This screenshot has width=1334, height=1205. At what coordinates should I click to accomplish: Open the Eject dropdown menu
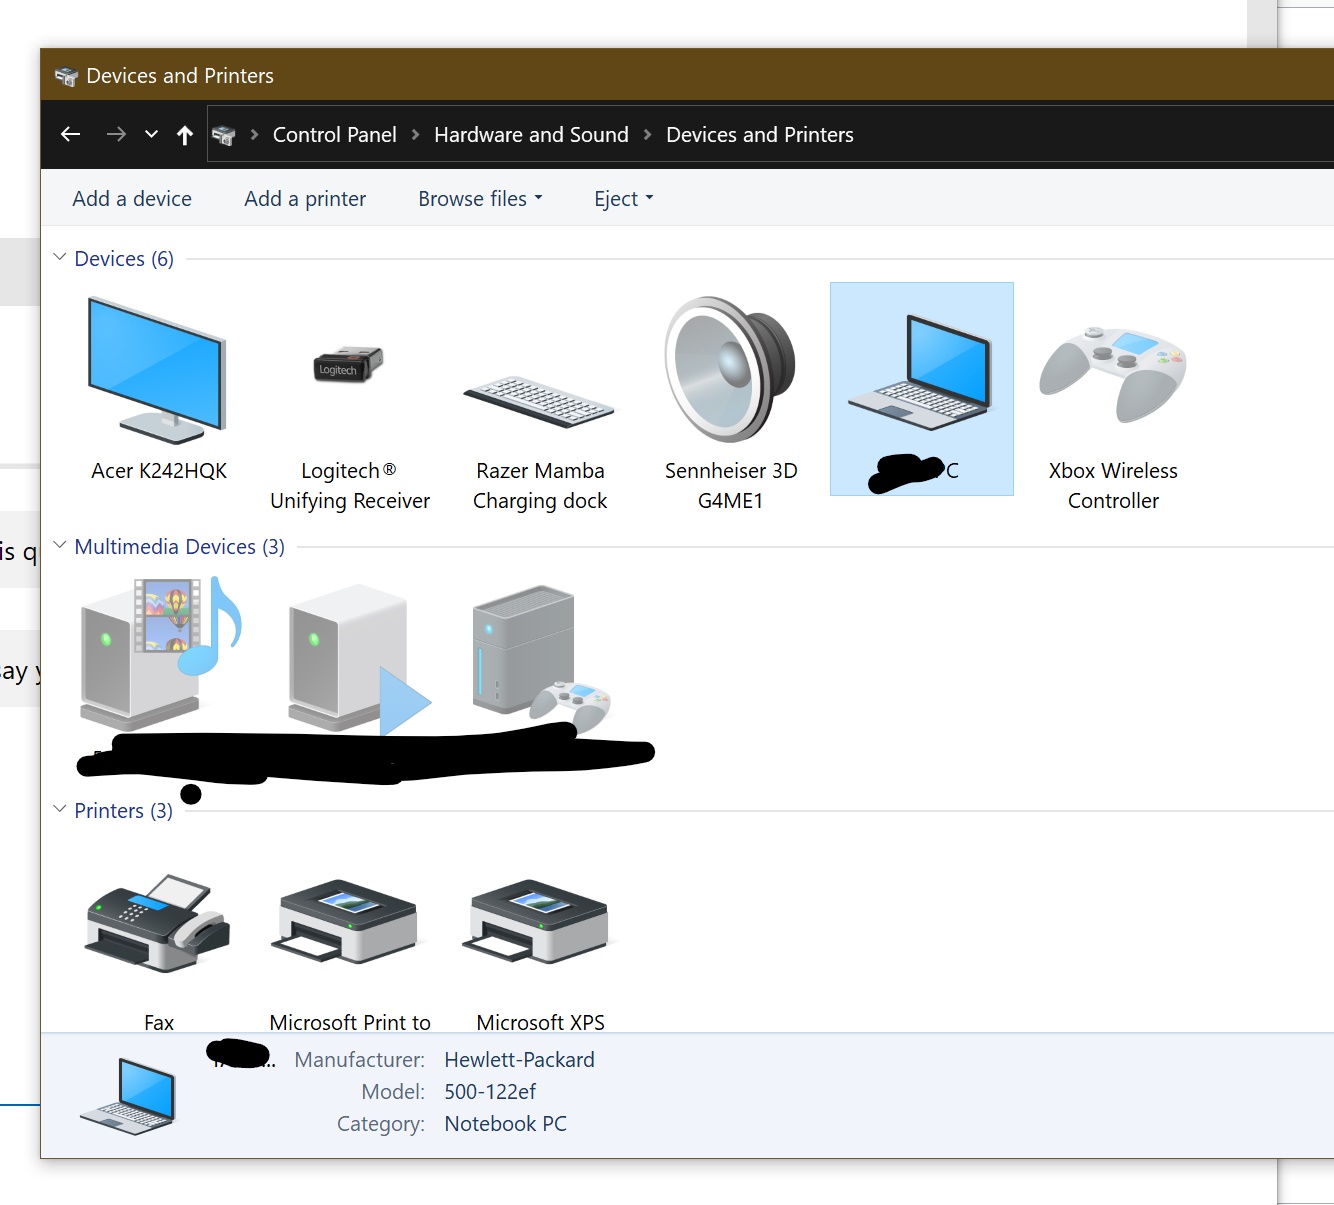[x=623, y=199]
